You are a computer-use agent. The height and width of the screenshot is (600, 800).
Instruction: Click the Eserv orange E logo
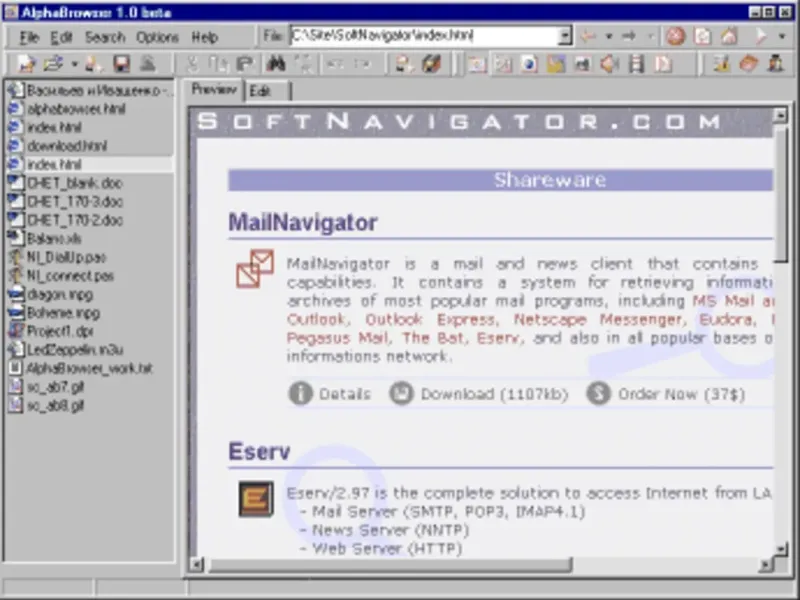256,498
